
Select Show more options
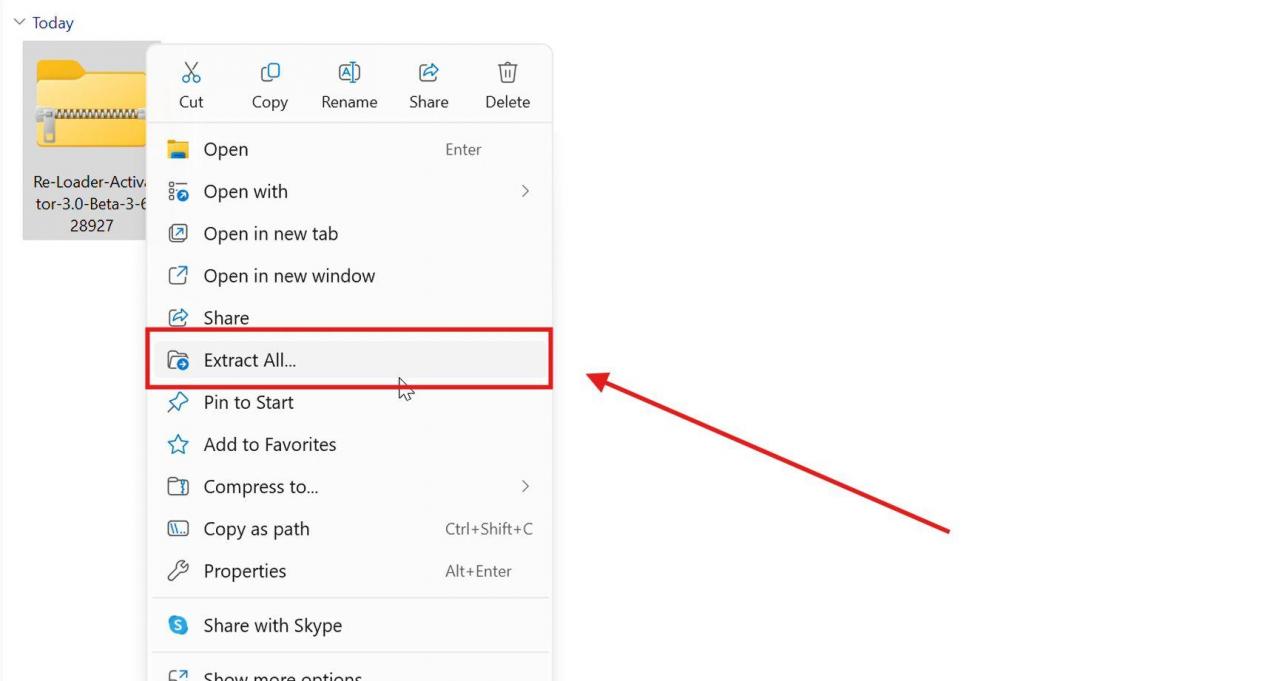click(x=281, y=675)
